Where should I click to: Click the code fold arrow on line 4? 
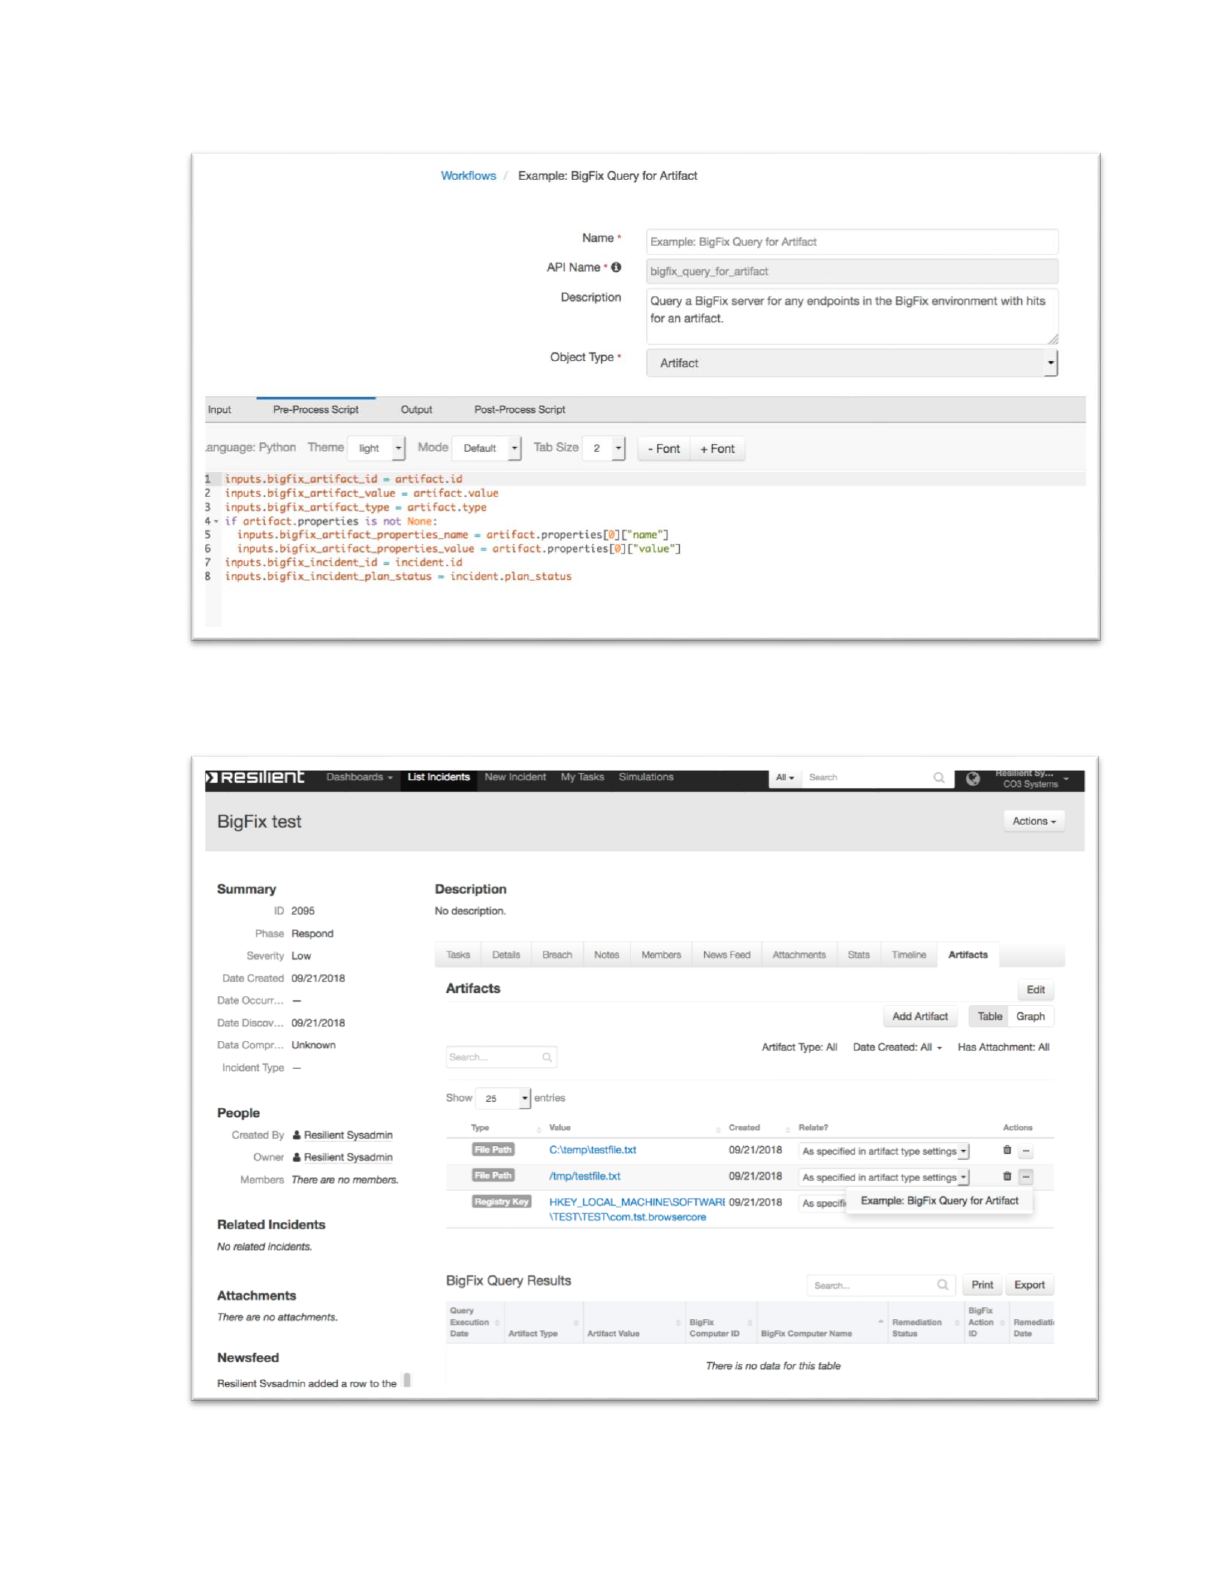point(216,521)
